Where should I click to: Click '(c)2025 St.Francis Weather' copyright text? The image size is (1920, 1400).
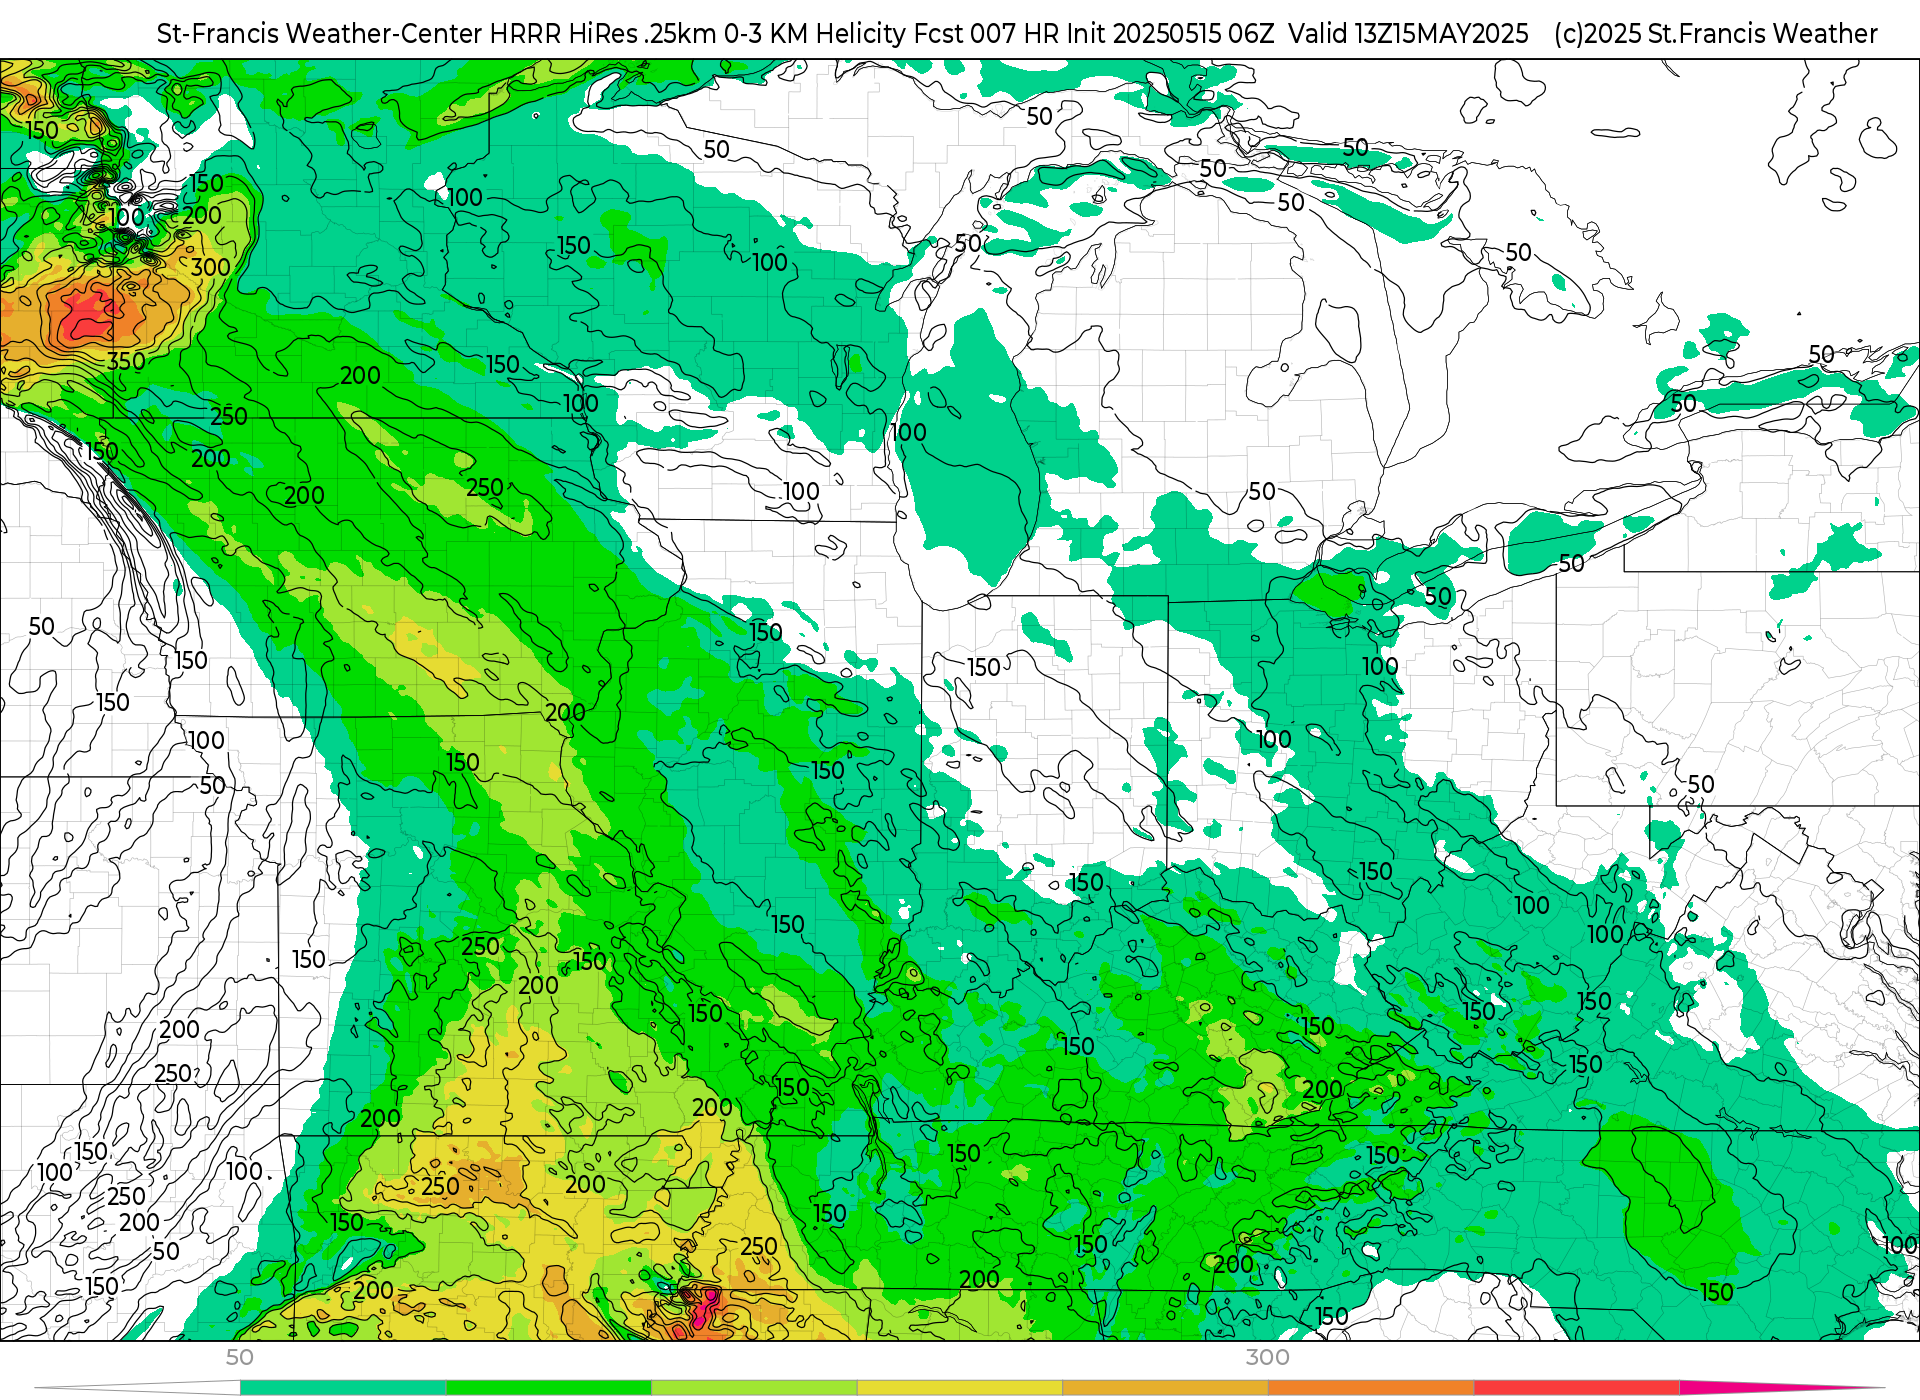(1716, 34)
